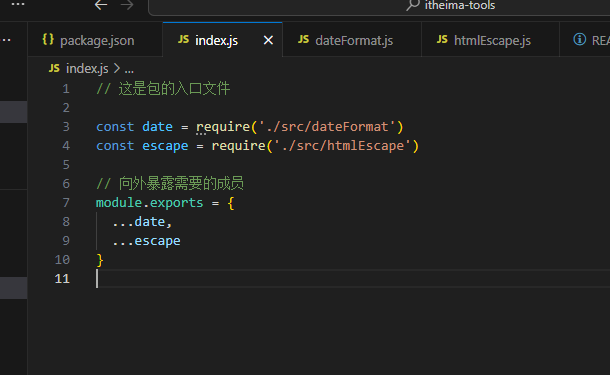Click the JS icon on the dateFormat.js tab

(x=303, y=39)
